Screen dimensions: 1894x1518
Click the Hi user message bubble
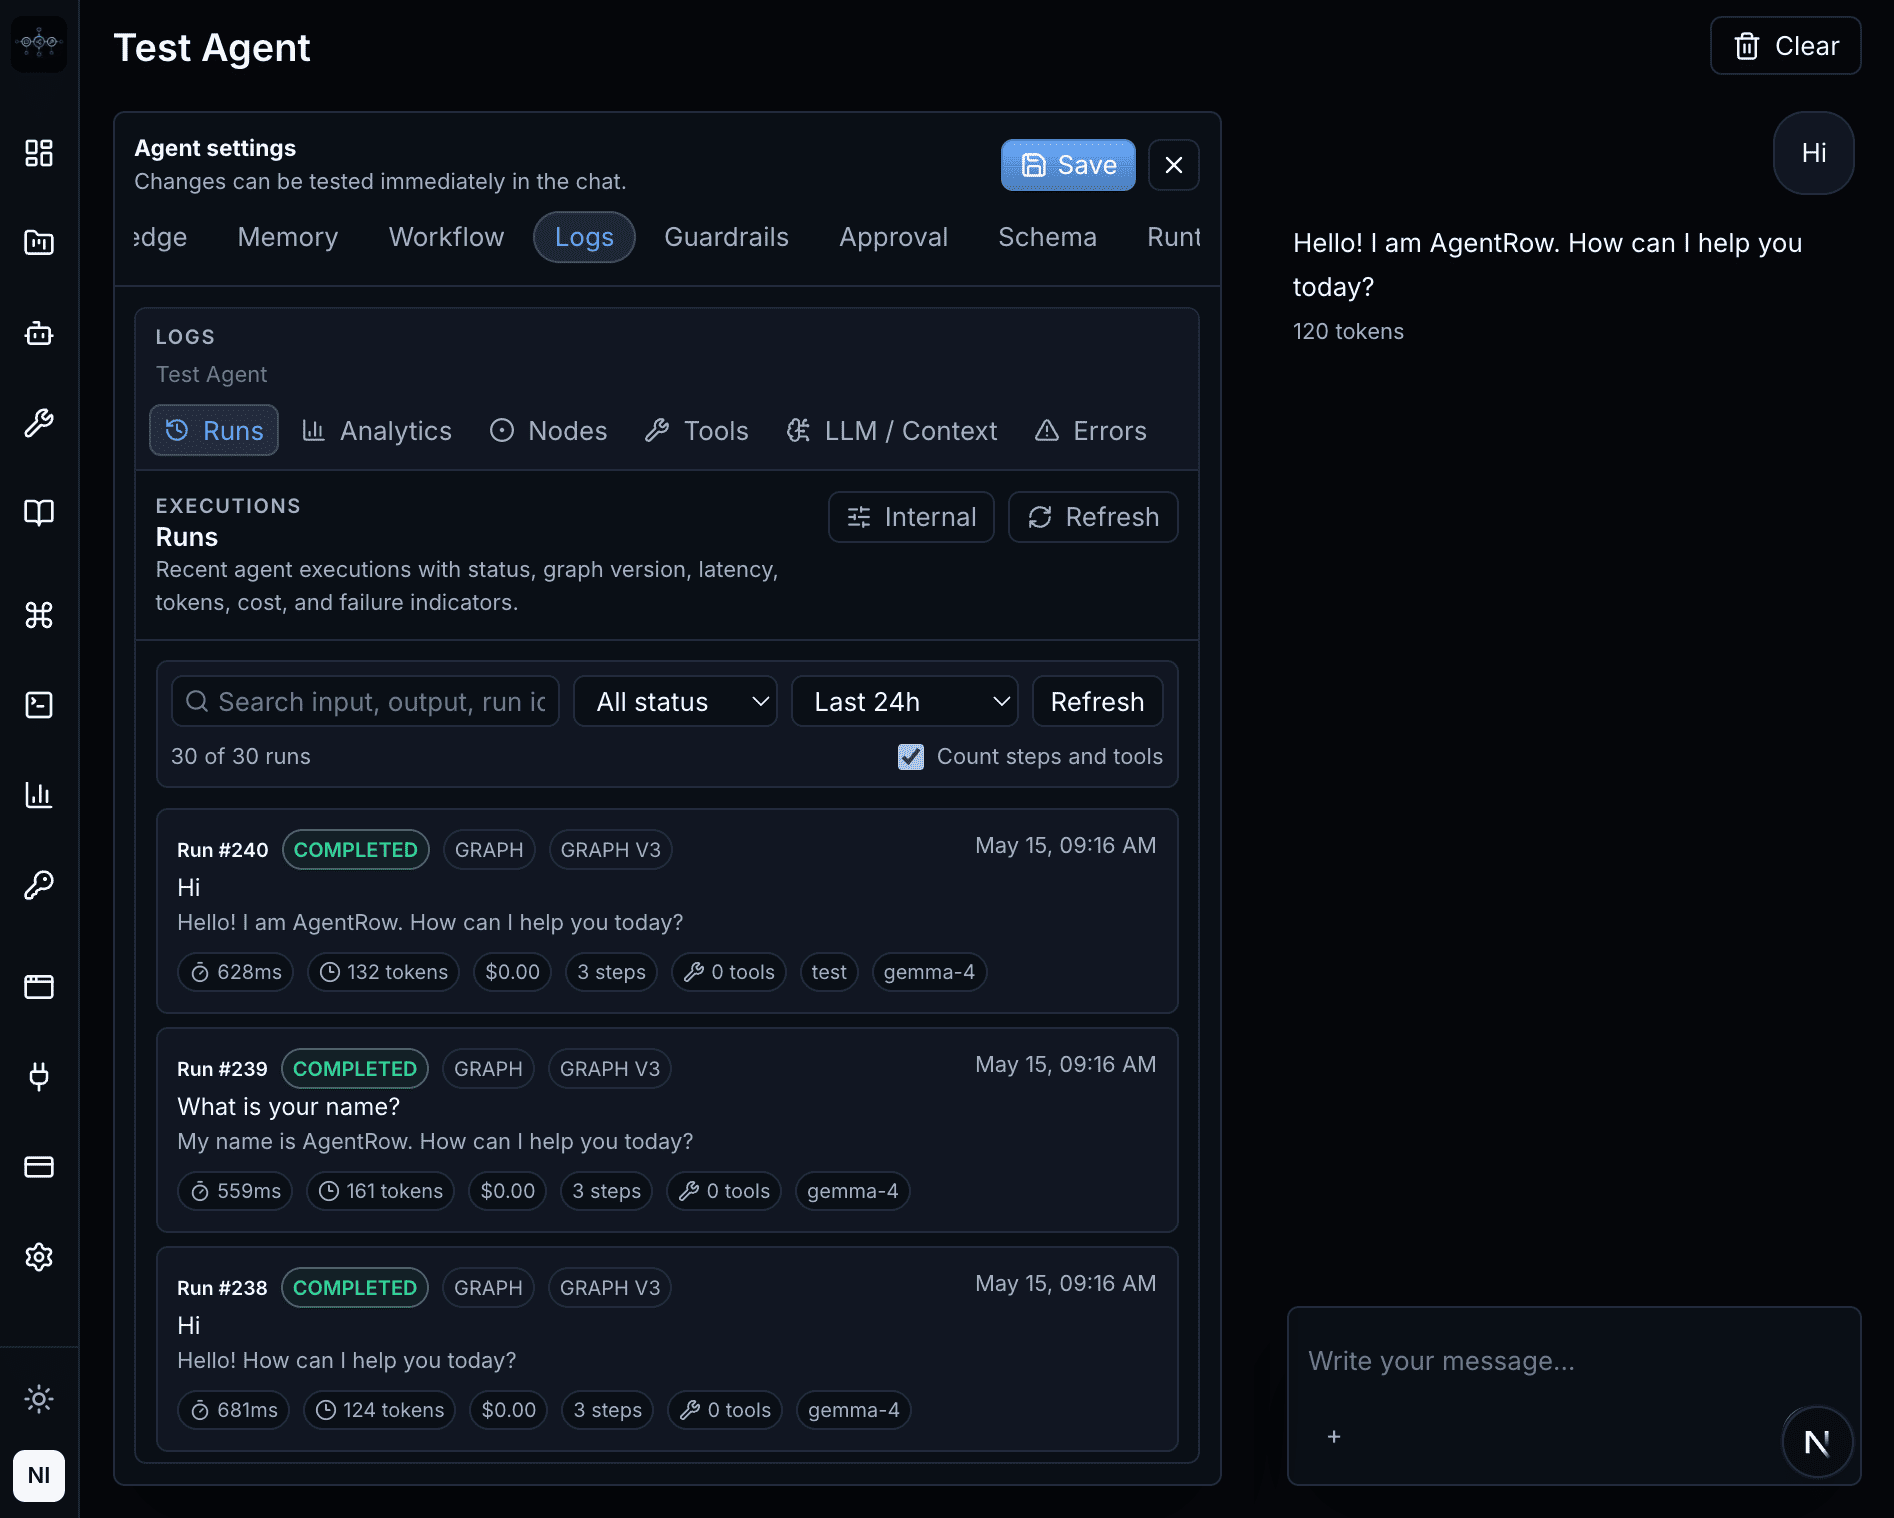click(1814, 153)
